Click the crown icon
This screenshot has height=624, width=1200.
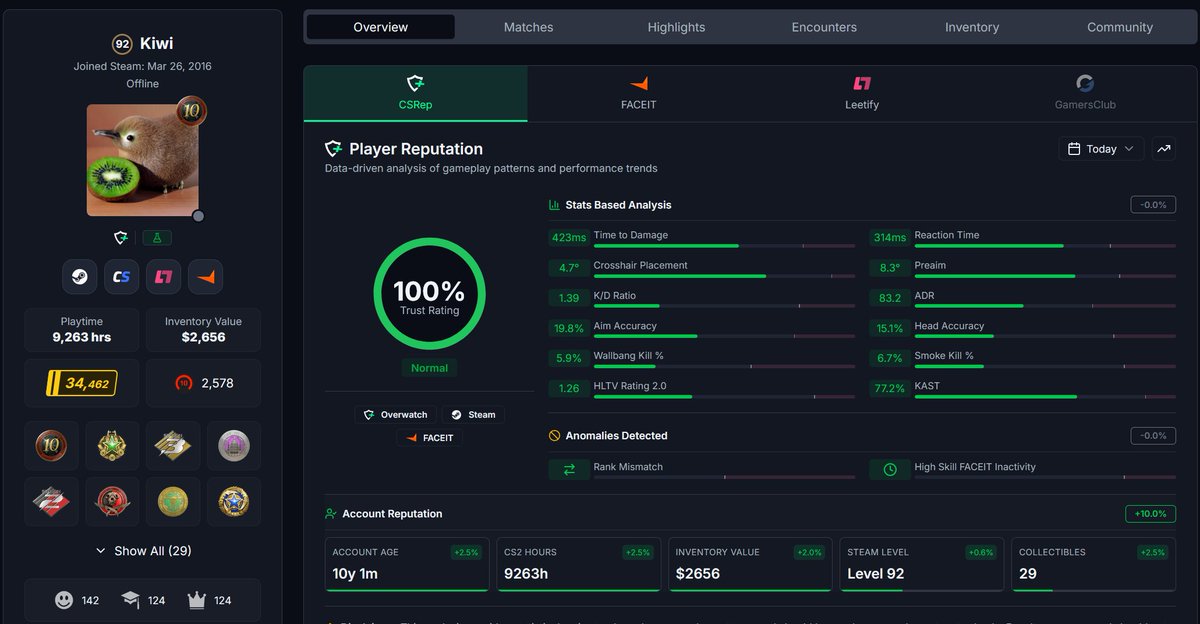(x=197, y=600)
